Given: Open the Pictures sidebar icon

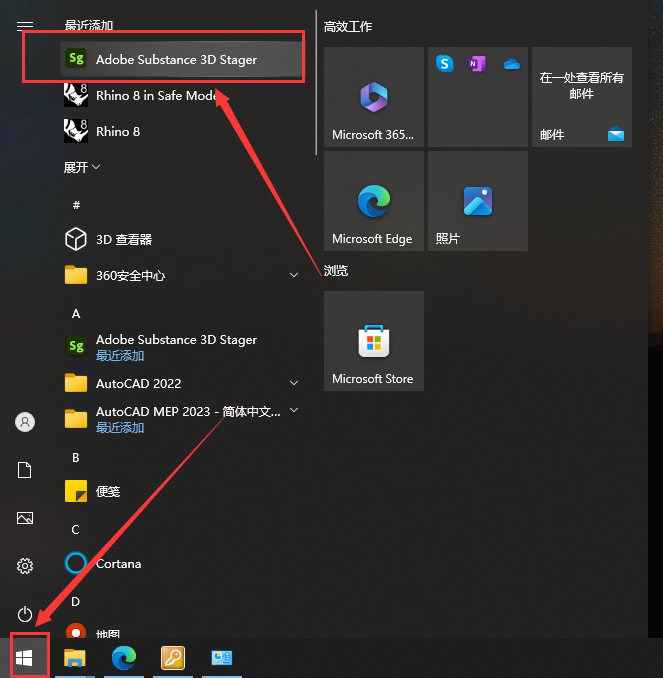Looking at the screenshot, I should (25, 518).
